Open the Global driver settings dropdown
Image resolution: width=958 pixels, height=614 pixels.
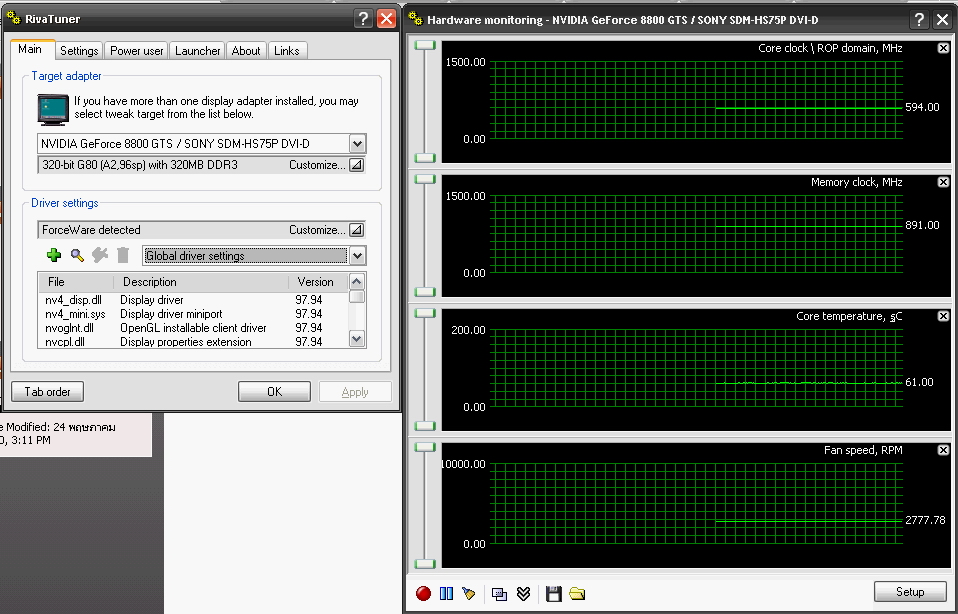(x=357, y=255)
